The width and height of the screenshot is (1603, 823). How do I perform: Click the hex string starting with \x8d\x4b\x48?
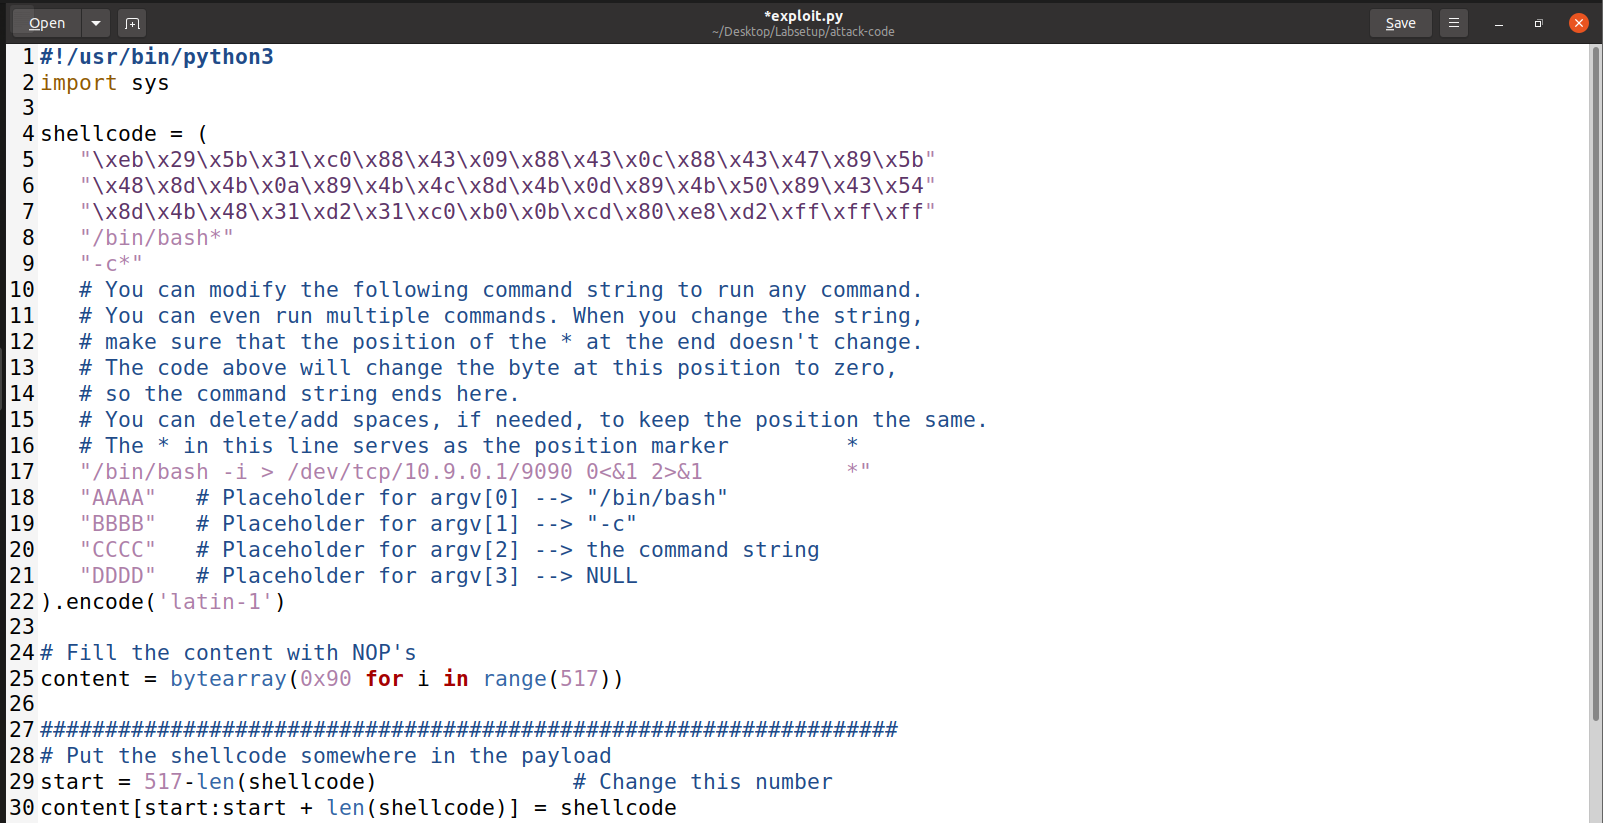[x=508, y=212]
